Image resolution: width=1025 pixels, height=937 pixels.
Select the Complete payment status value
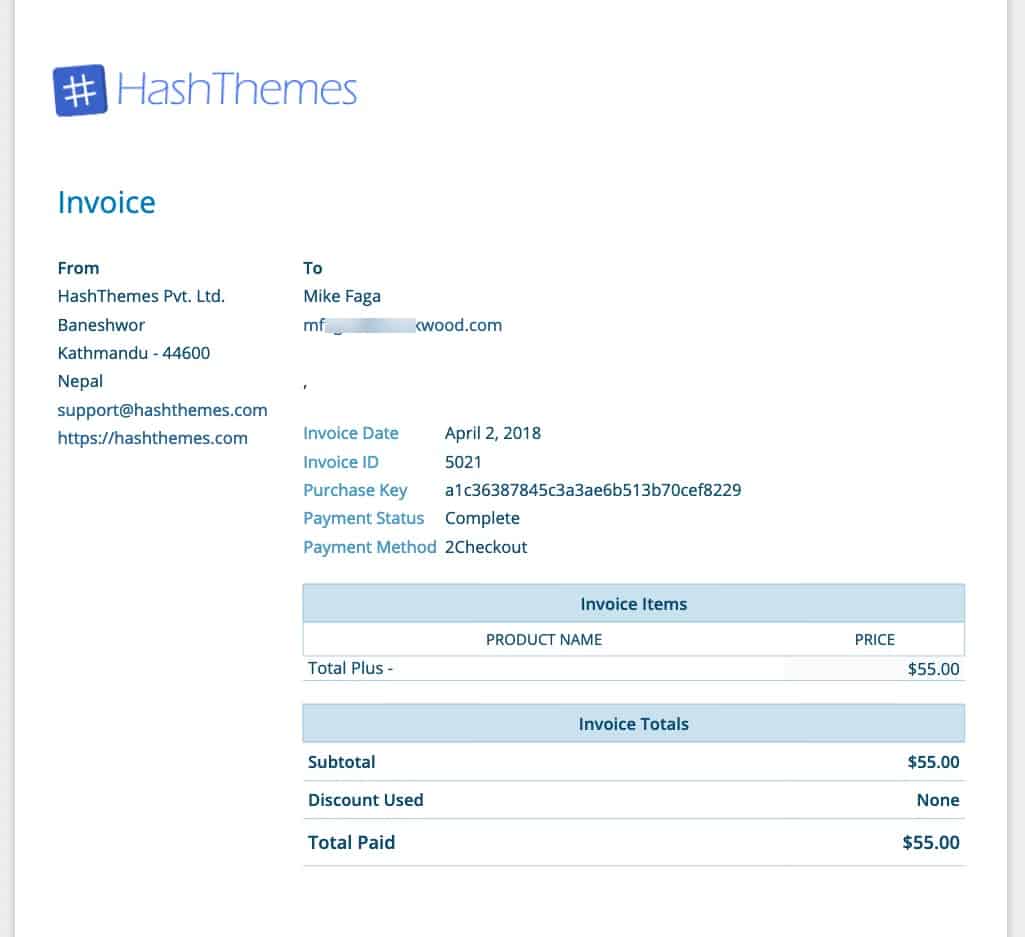coord(482,519)
